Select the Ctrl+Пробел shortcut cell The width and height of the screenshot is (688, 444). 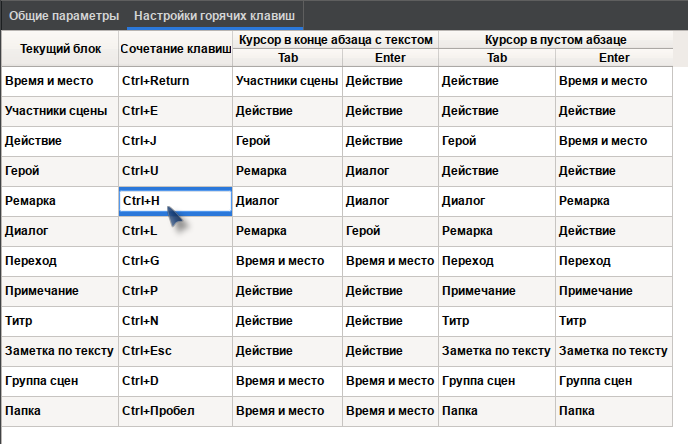(x=176, y=411)
